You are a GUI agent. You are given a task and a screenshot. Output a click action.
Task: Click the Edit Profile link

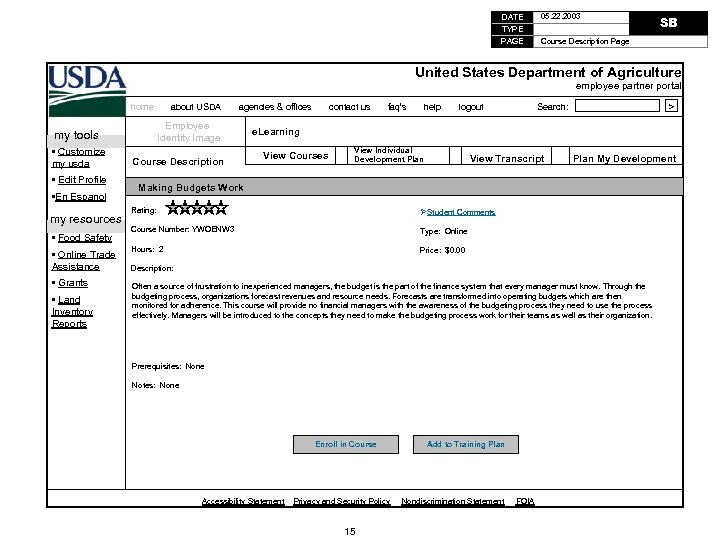click(82, 180)
